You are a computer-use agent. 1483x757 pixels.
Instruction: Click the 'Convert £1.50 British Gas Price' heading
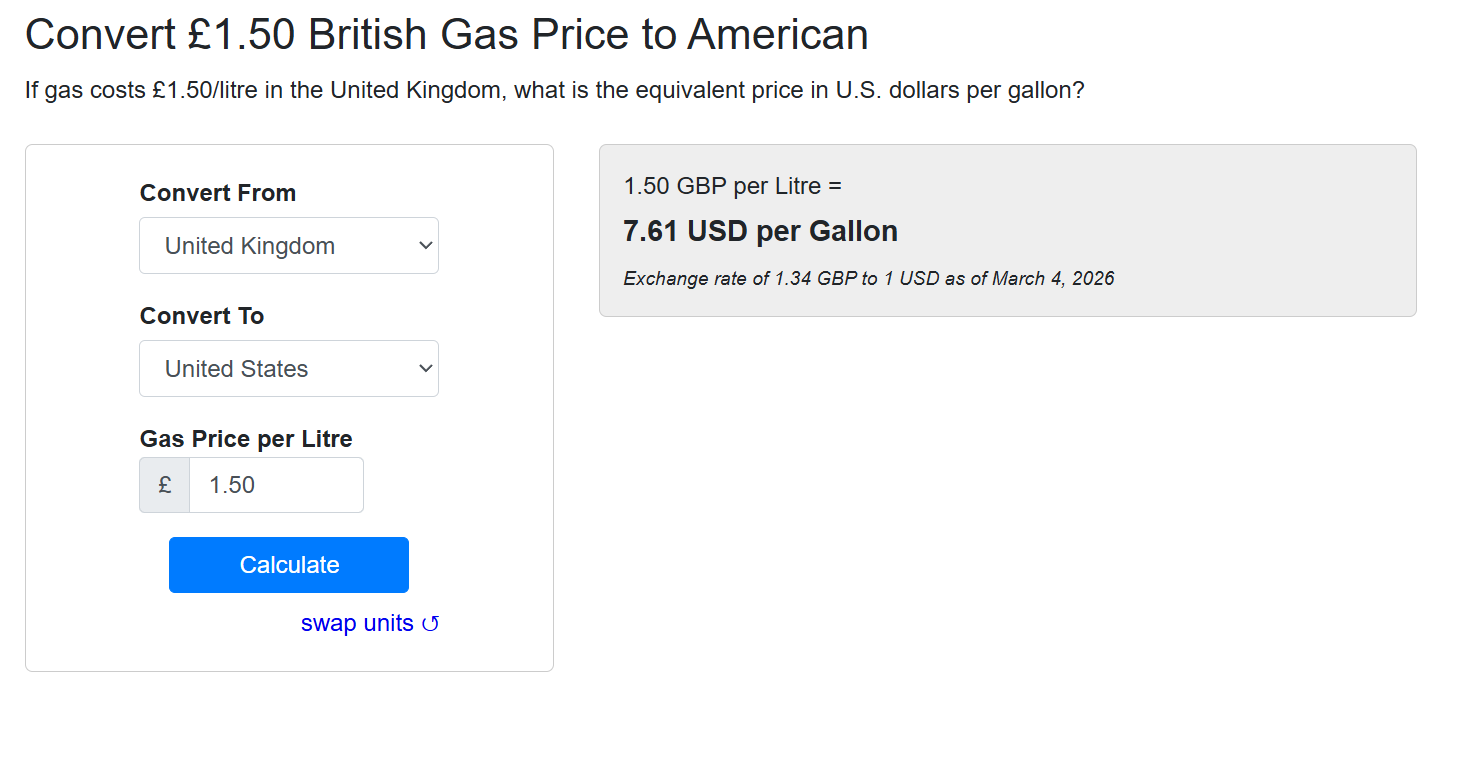[x=446, y=35]
